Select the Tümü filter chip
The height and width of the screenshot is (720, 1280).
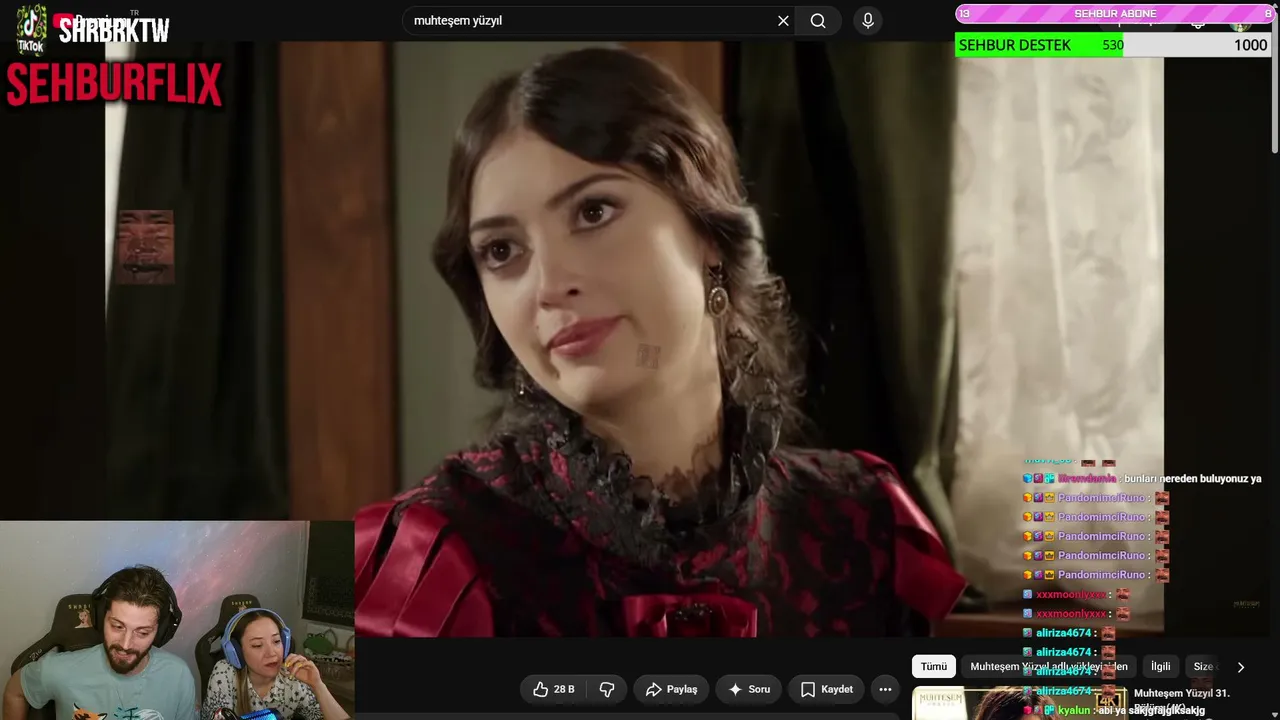point(934,667)
